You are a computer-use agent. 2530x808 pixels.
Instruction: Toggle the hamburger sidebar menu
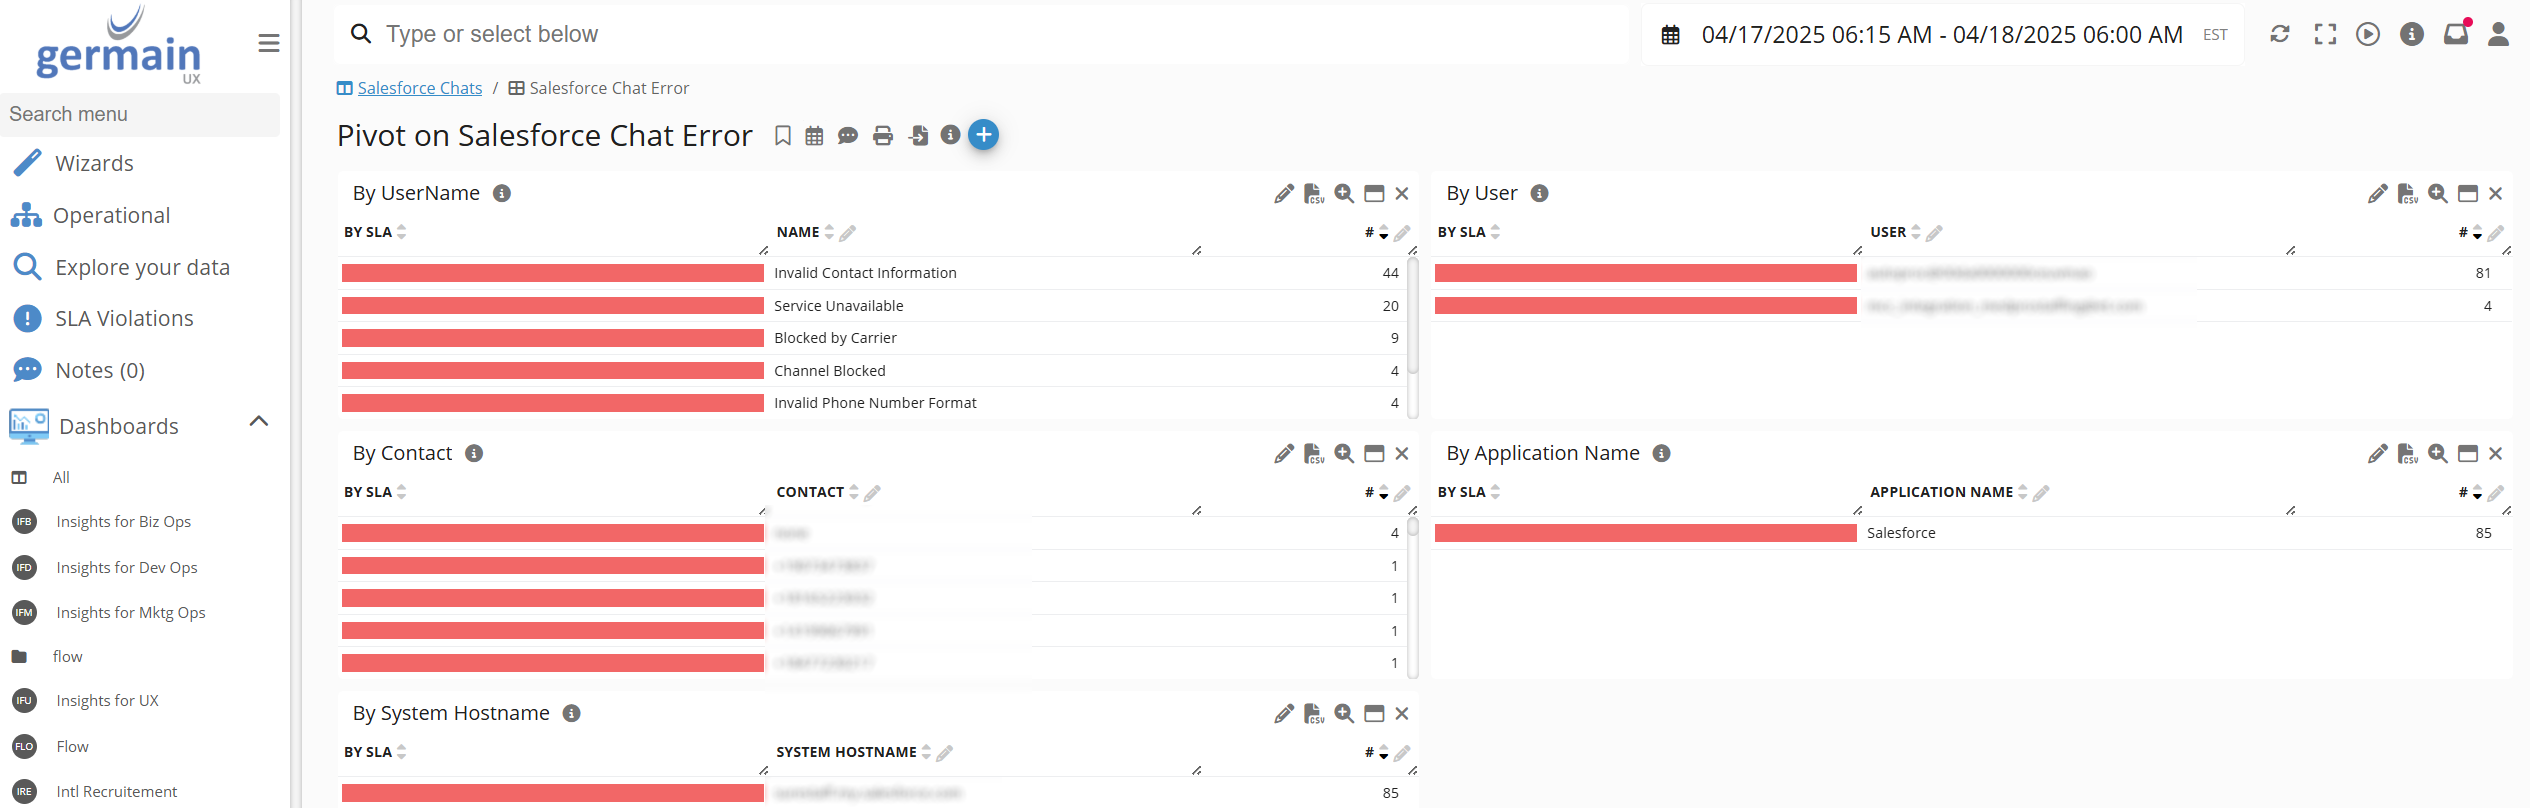tap(268, 43)
